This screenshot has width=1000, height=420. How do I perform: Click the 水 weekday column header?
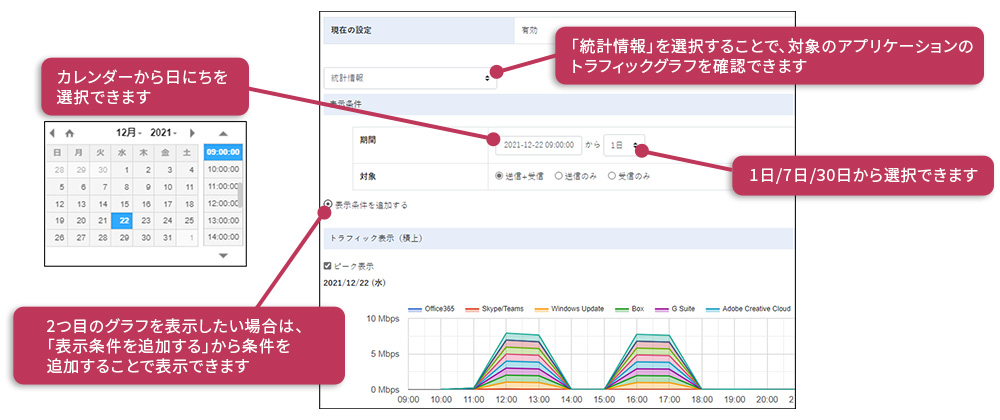click(x=121, y=153)
